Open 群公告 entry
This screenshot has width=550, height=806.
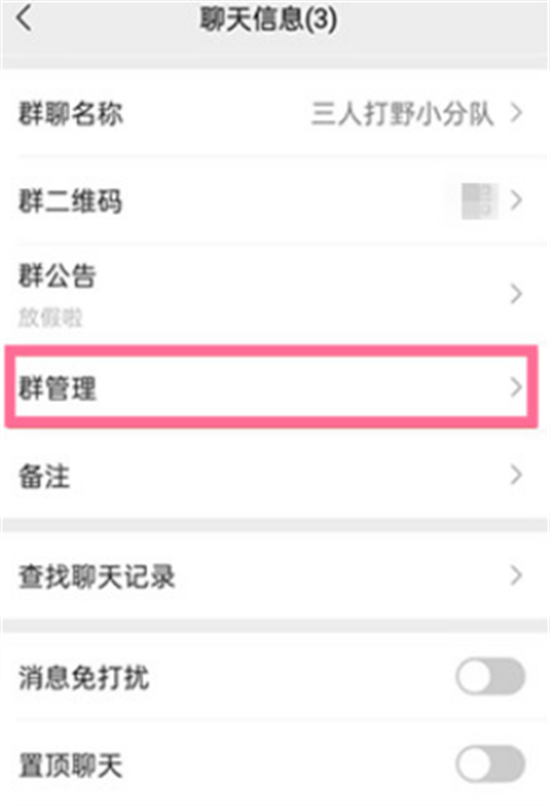tap(275, 294)
